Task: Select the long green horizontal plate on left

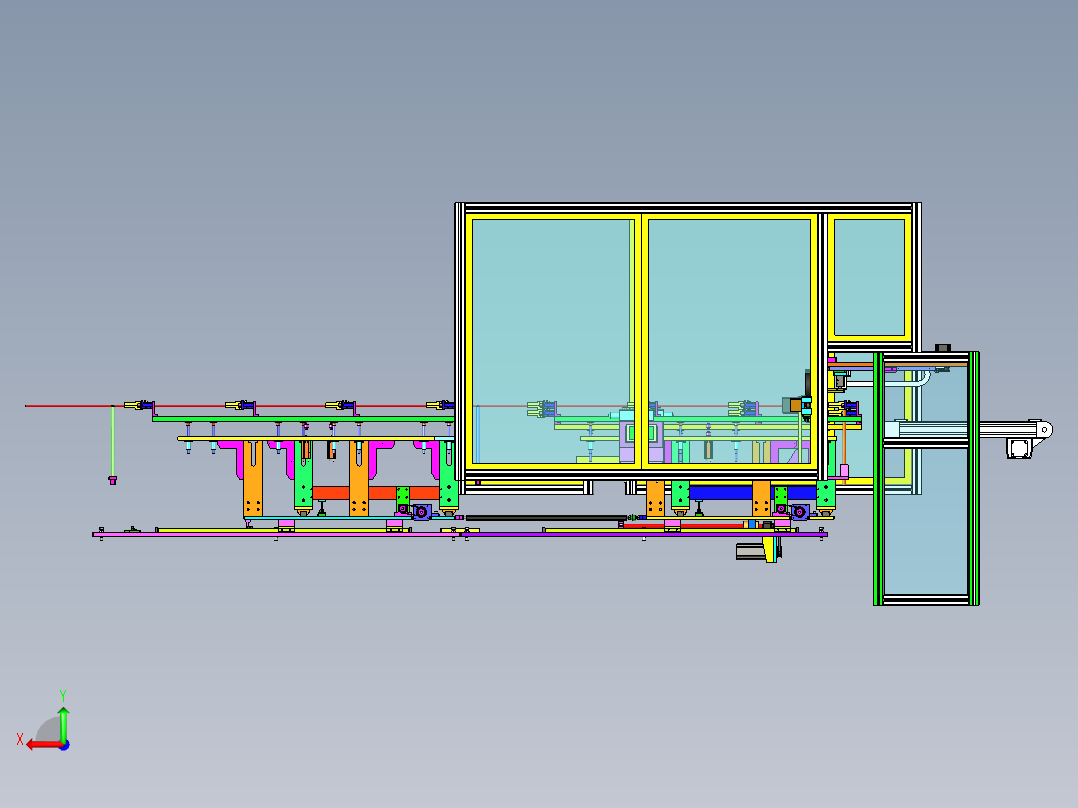Action: [x=303, y=419]
